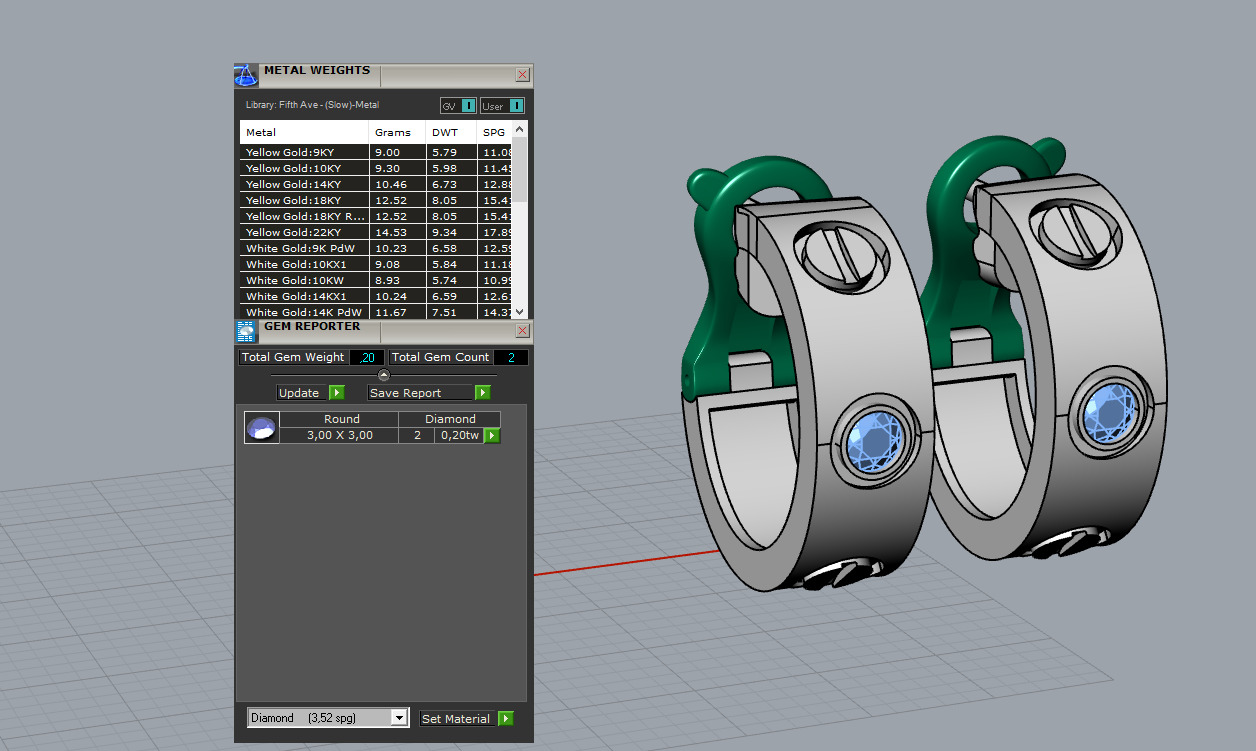1256x751 pixels.
Task: Click the Save Report button
Action: coord(420,393)
